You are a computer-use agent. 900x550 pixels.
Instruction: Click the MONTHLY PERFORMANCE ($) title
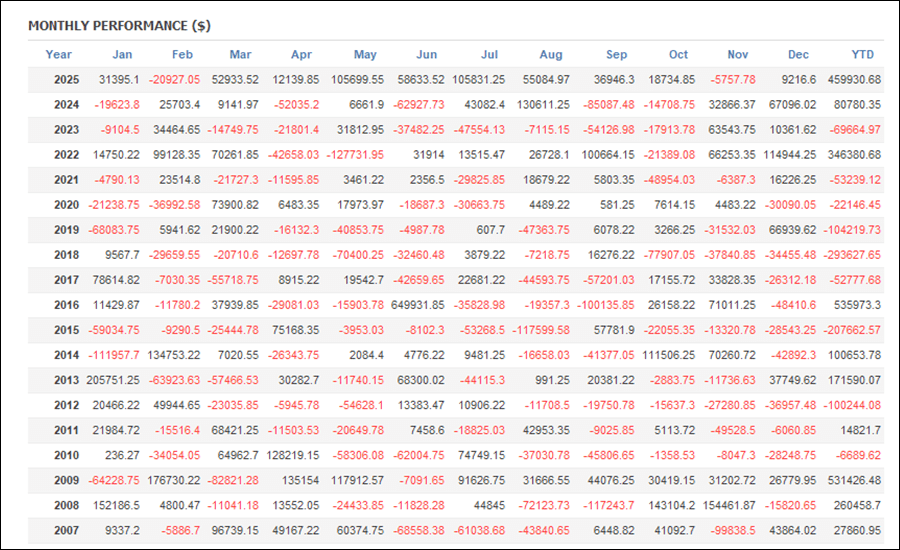click(x=119, y=25)
